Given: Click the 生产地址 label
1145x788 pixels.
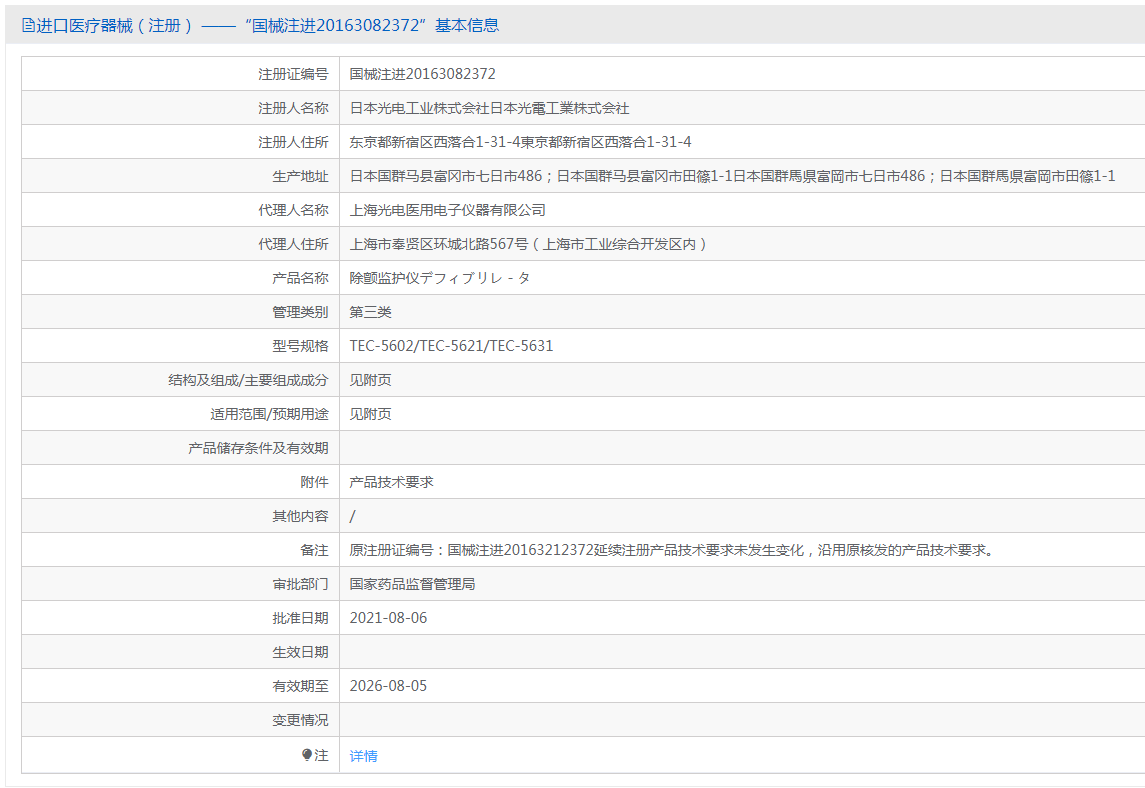Looking at the screenshot, I should [x=300, y=176].
